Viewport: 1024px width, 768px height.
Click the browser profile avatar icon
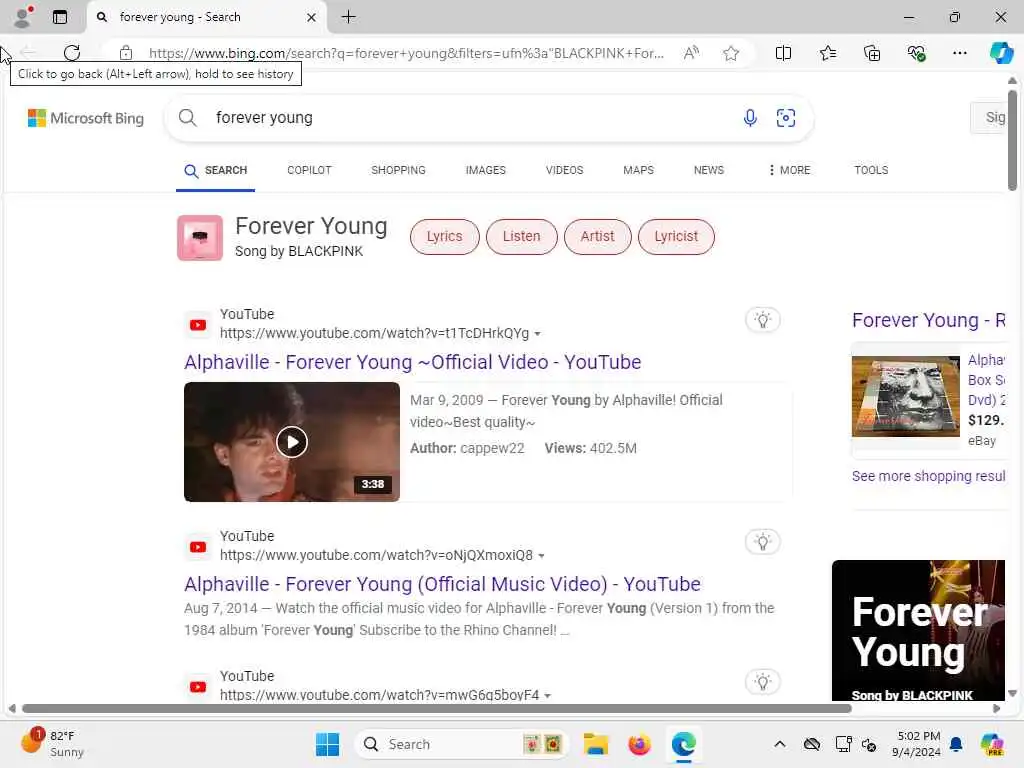[23, 17]
